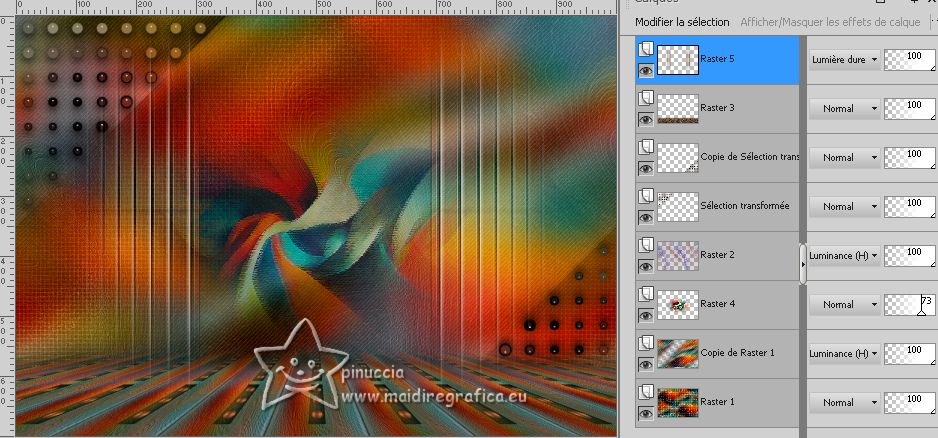Click the layer name 'Raster 5'
938x438 pixels.
pos(717,59)
